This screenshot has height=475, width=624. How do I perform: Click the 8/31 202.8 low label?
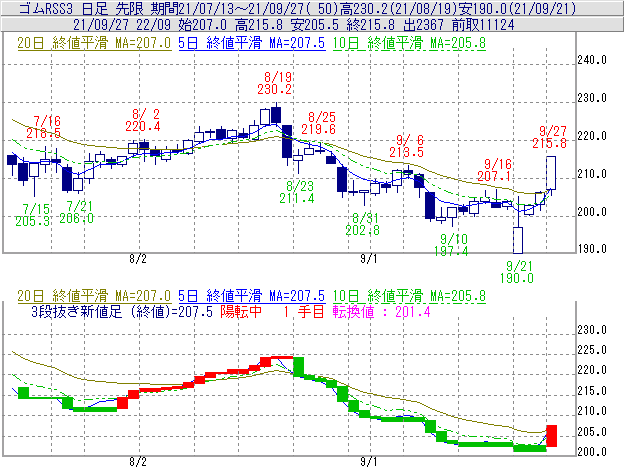[x=363, y=224]
